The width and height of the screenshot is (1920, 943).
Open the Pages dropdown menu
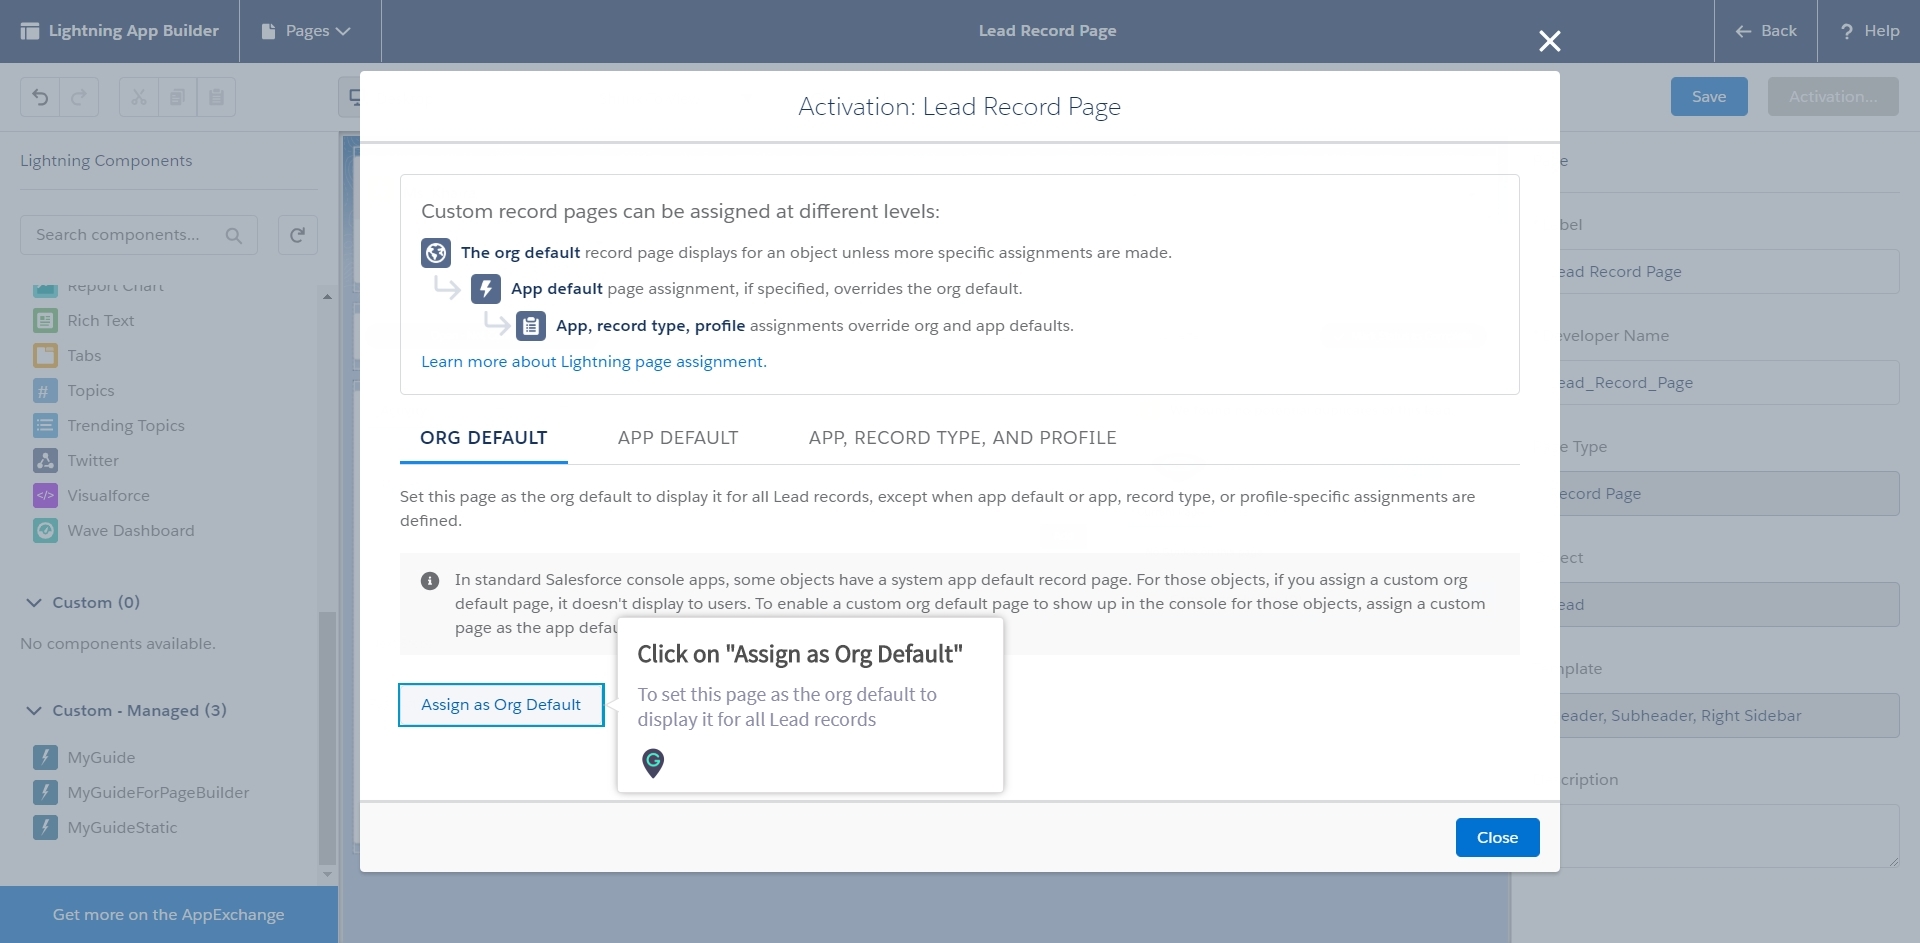pos(306,31)
